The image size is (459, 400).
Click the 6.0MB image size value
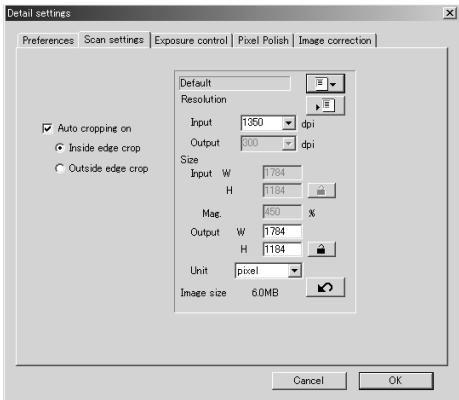click(265, 293)
